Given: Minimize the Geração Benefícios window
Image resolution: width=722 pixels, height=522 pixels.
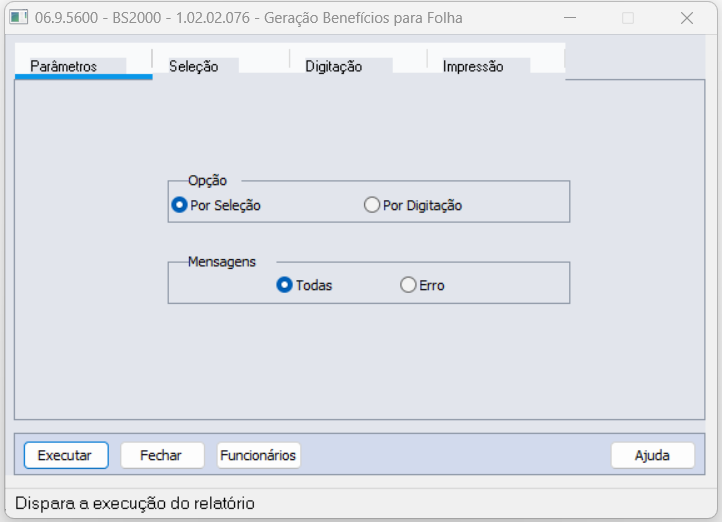Looking at the screenshot, I should coord(570,18).
